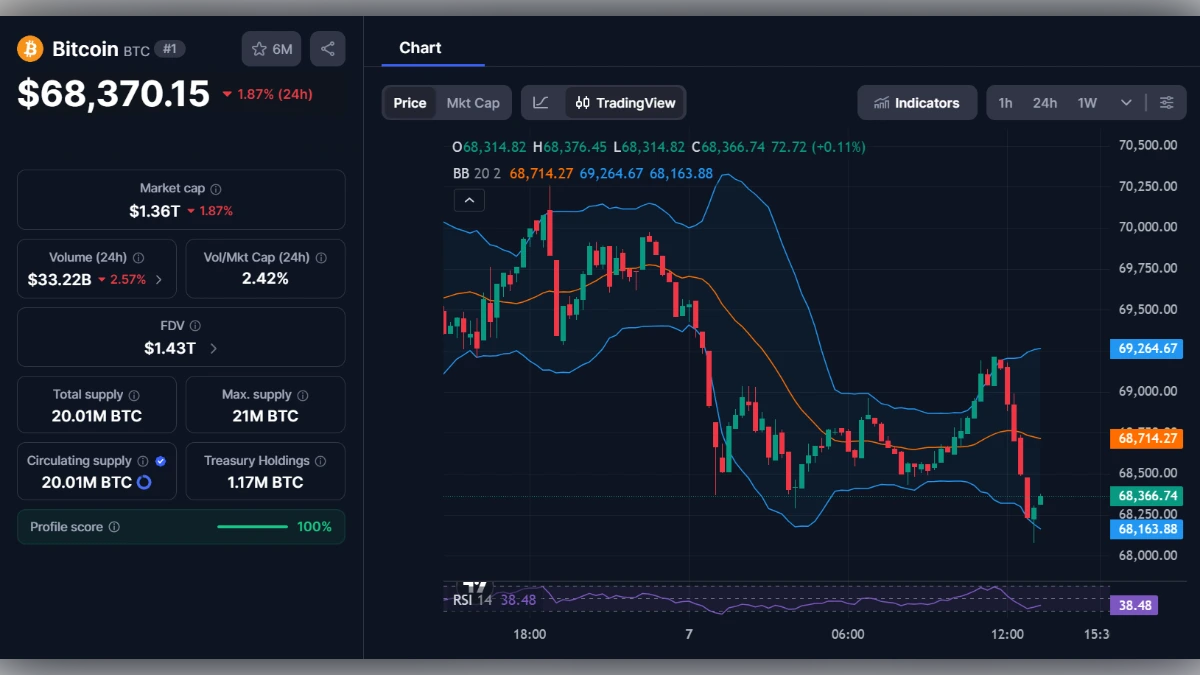Screen dimensions: 1200x675
Task: Collapse the chart scale expander arrow
Action: click(469, 200)
